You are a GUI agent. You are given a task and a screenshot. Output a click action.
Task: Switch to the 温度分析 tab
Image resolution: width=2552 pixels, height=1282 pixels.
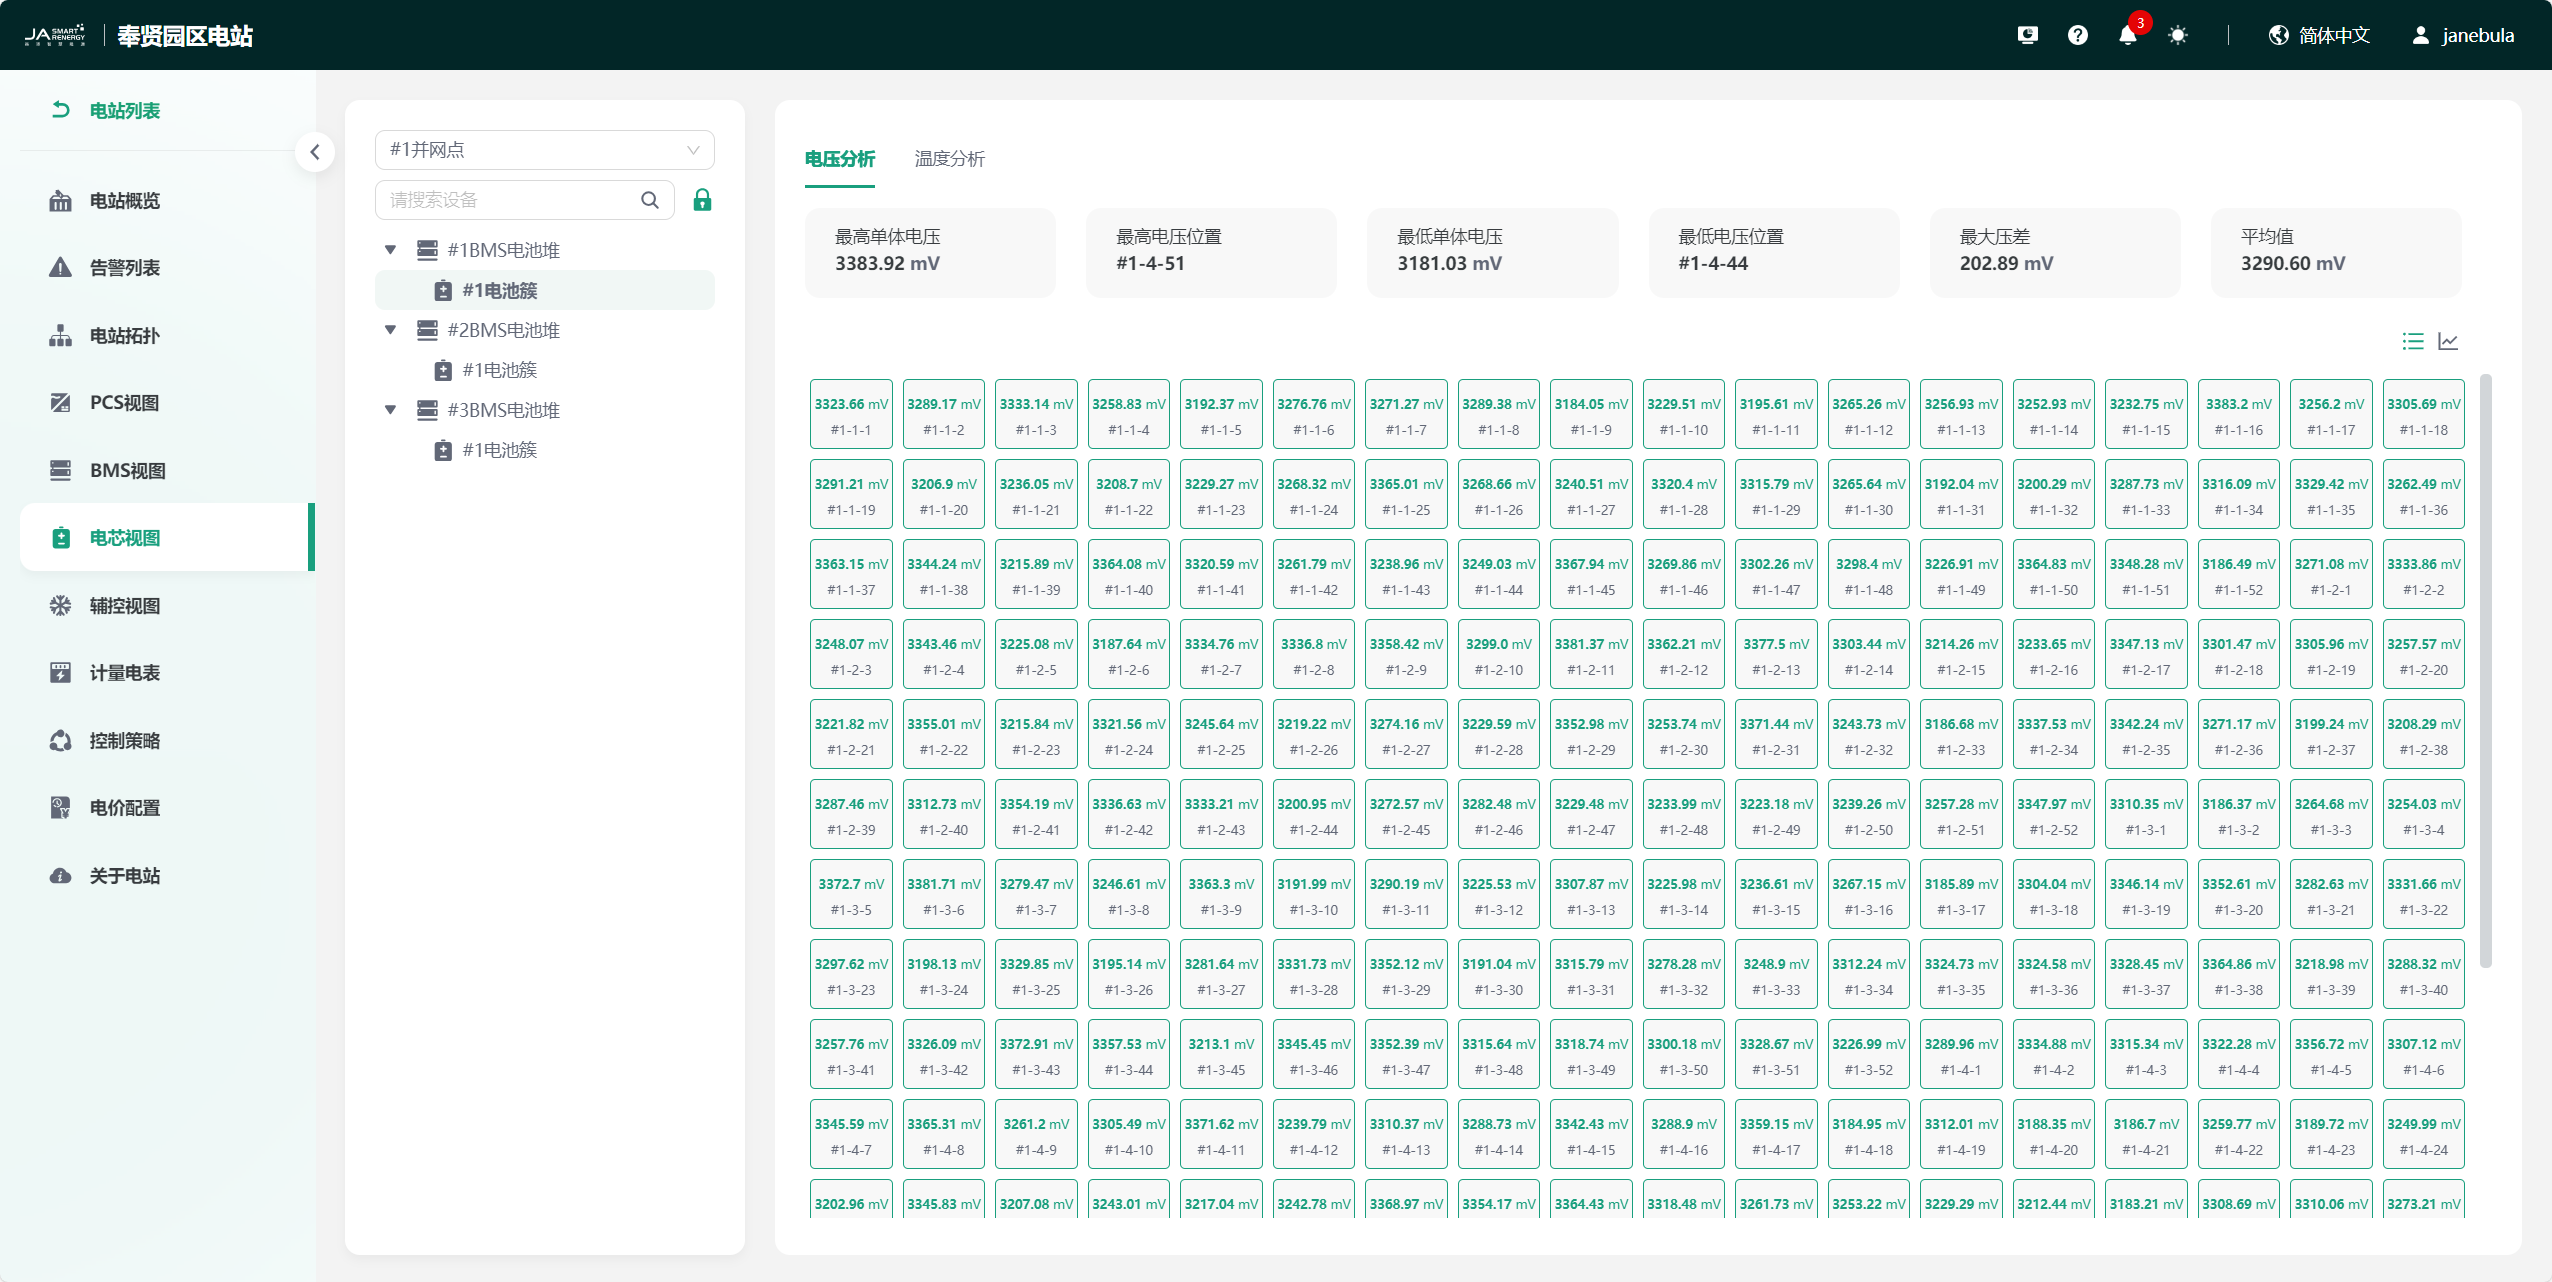pos(949,159)
